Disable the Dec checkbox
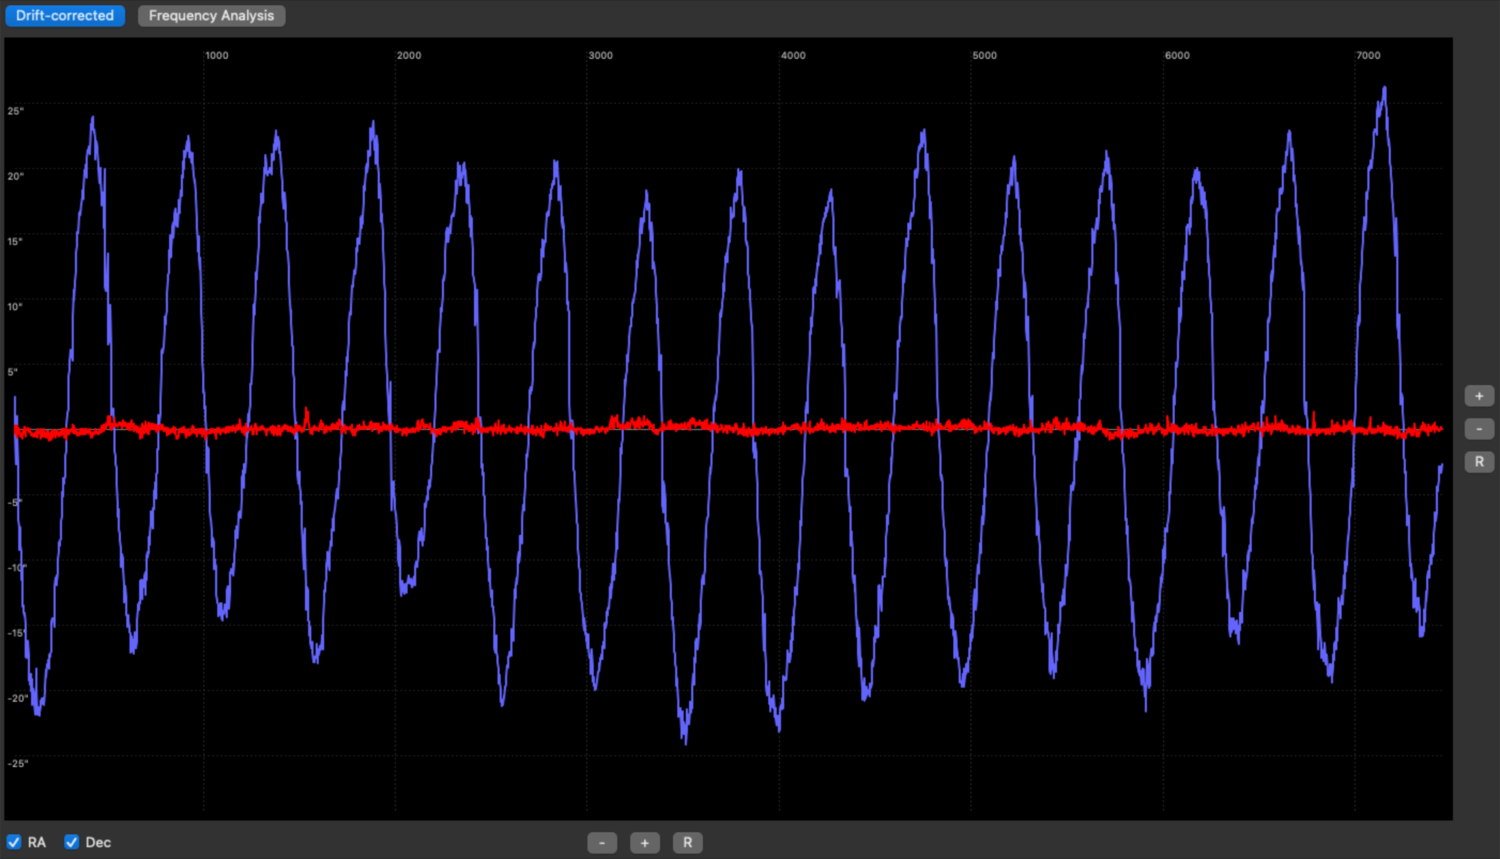Image resolution: width=1500 pixels, height=859 pixels. [70, 841]
